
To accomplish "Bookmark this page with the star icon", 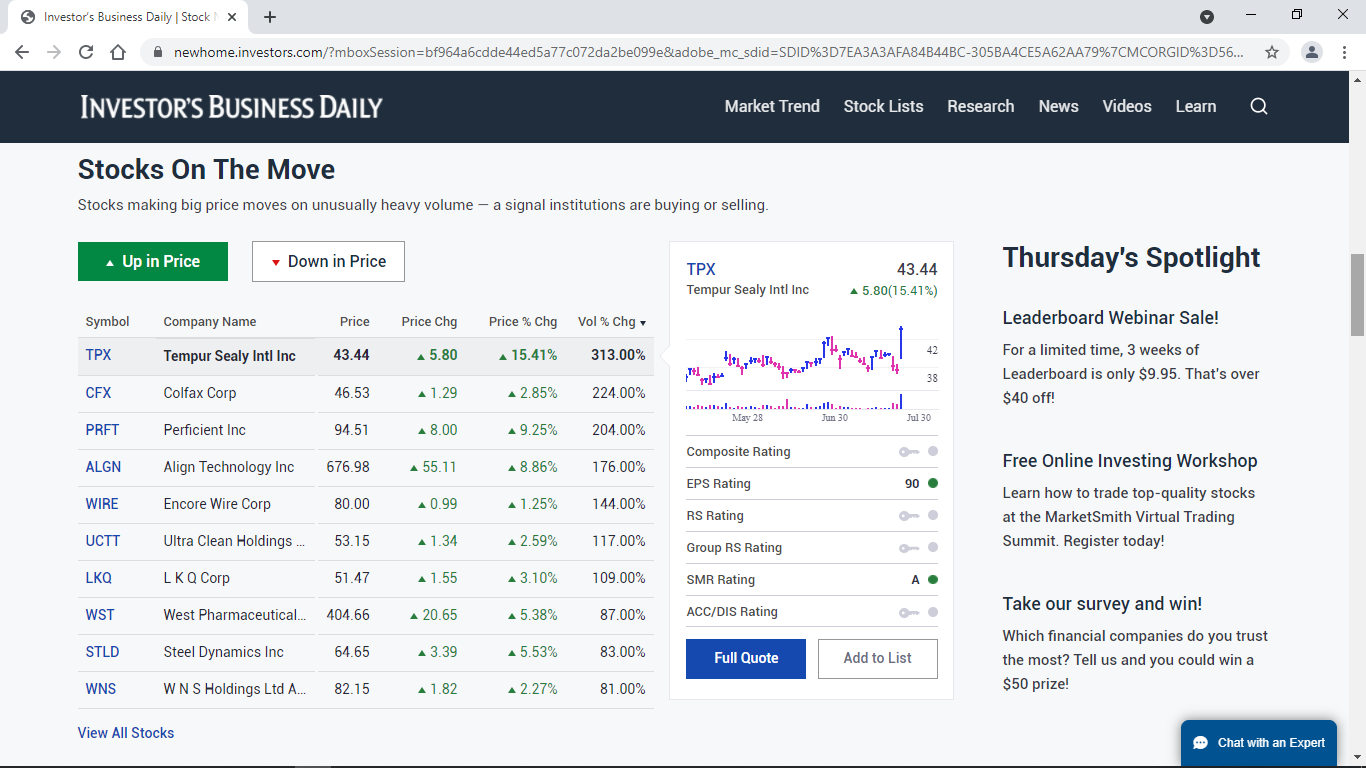I will (x=1272, y=52).
